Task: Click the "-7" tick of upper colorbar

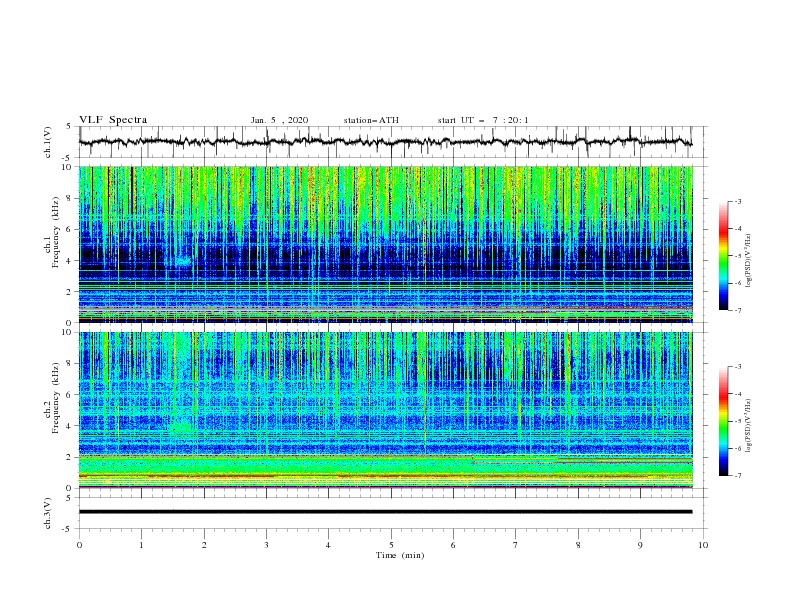Action: (738, 310)
